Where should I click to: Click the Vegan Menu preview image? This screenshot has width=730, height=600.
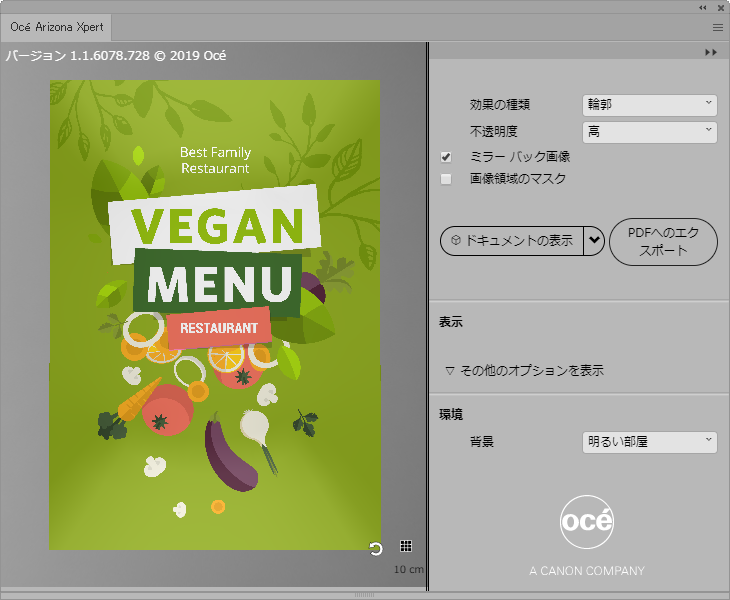click(x=215, y=315)
